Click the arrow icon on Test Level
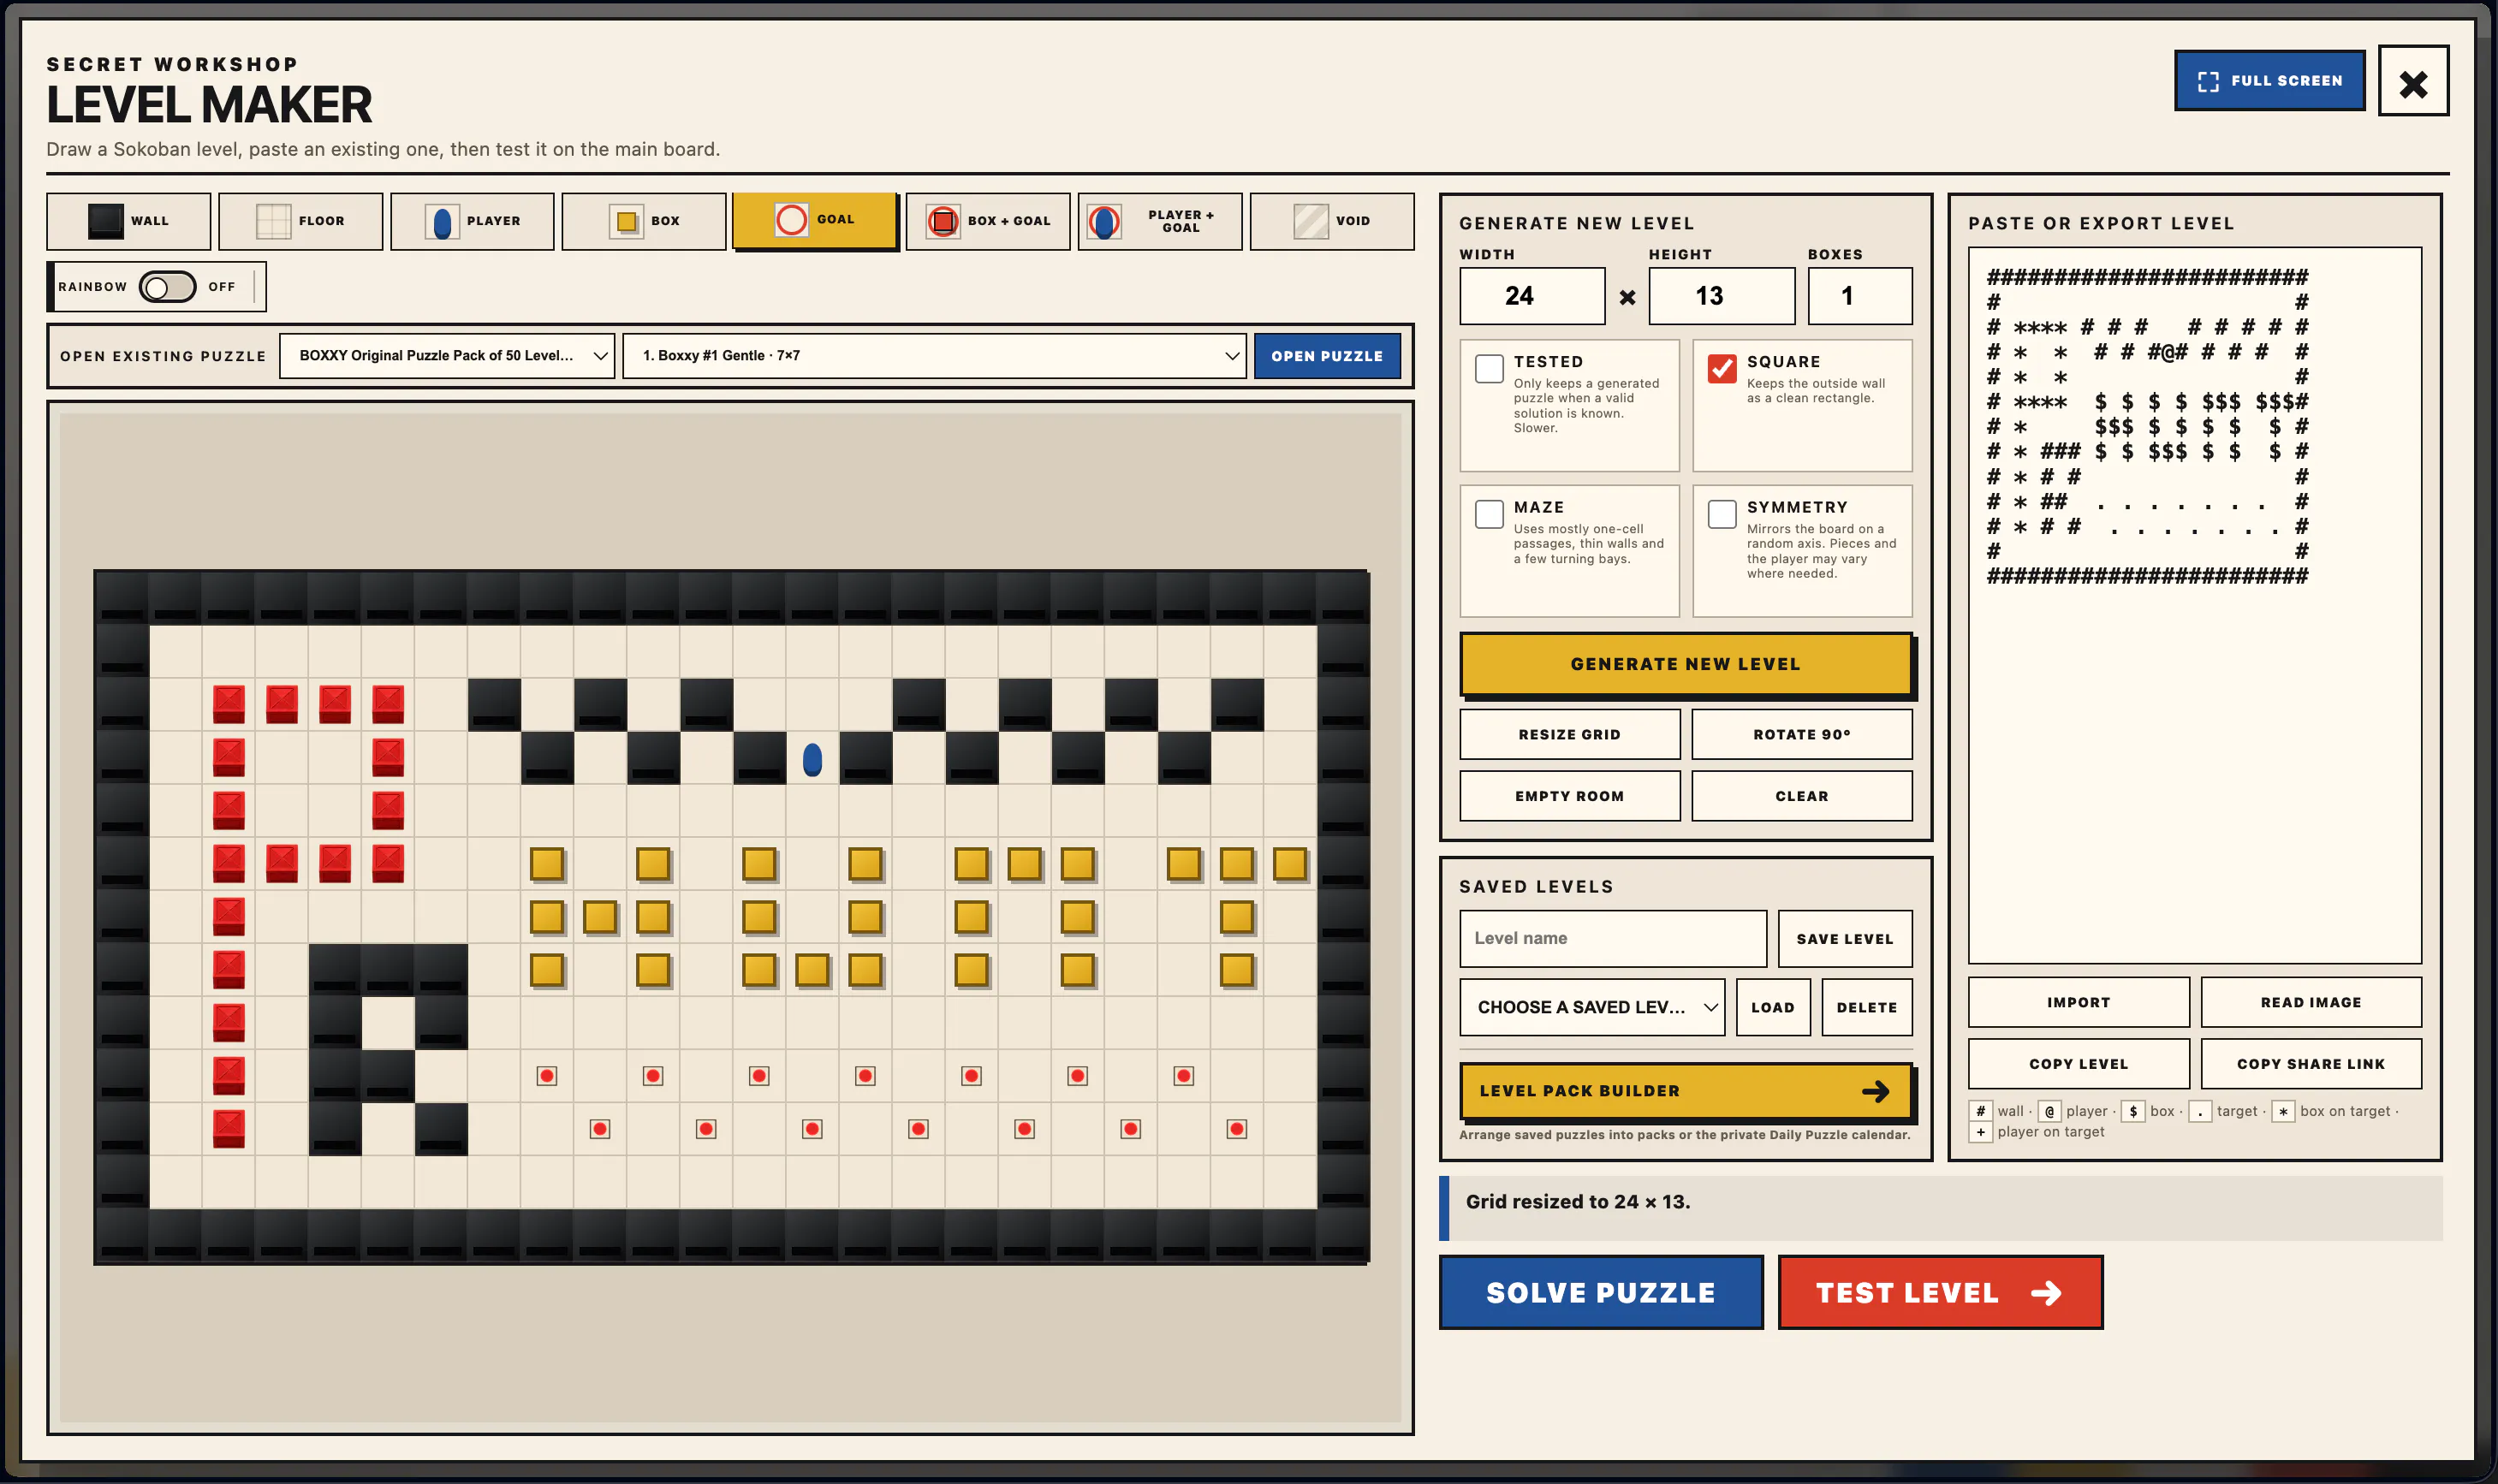The width and height of the screenshot is (2498, 1484). point(2046,1293)
